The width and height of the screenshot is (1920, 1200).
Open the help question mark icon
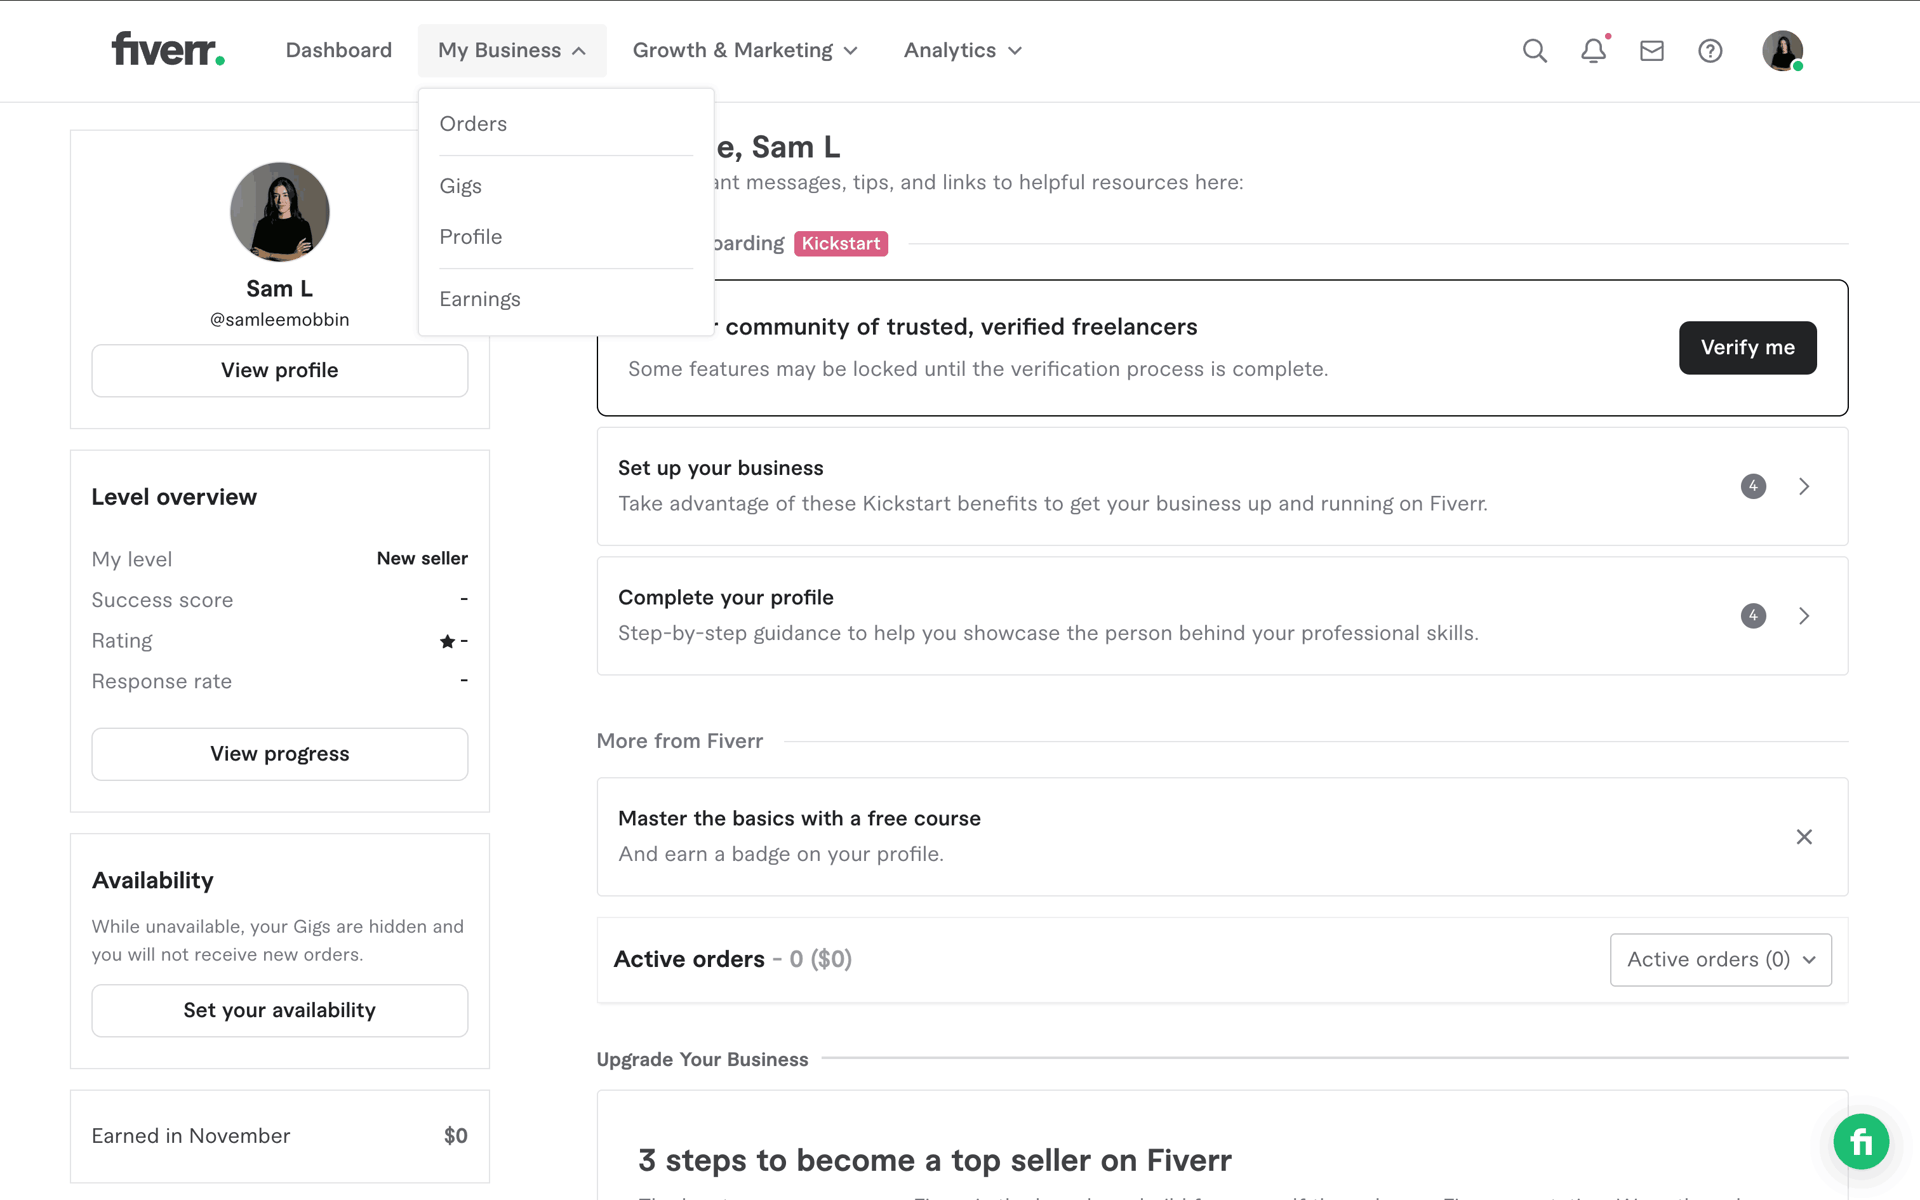pyautogui.click(x=1710, y=51)
